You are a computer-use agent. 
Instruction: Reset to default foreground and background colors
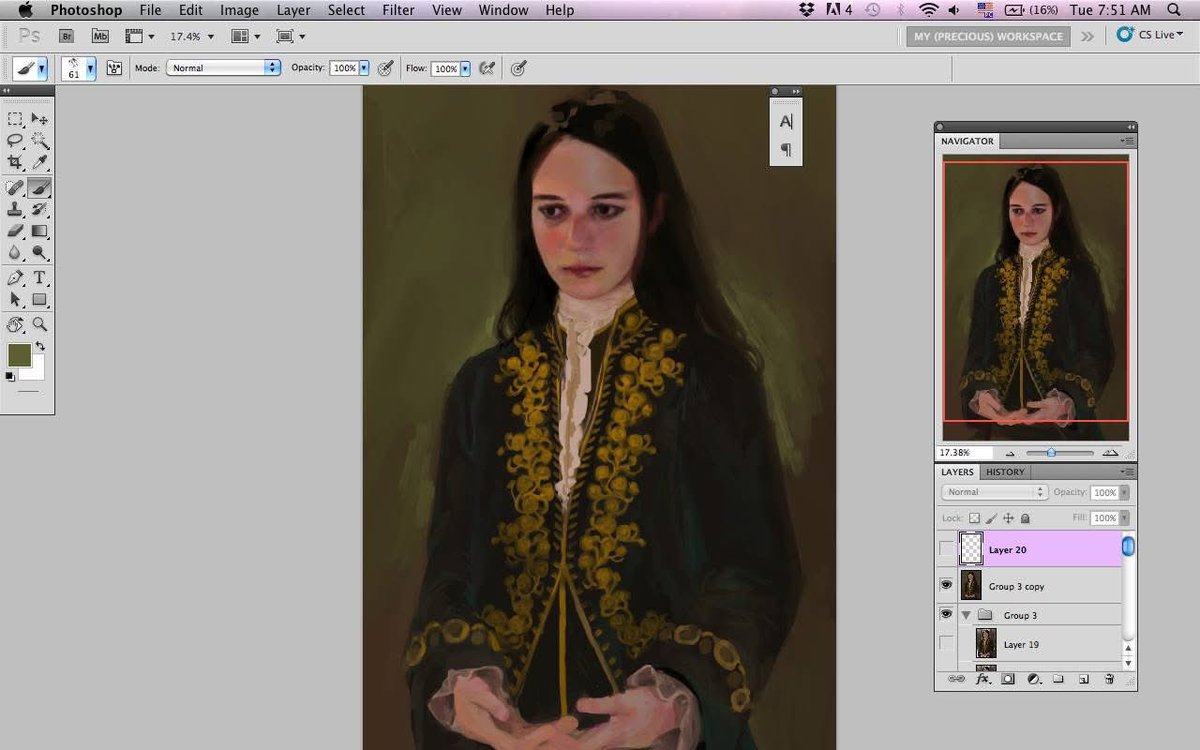10,377
